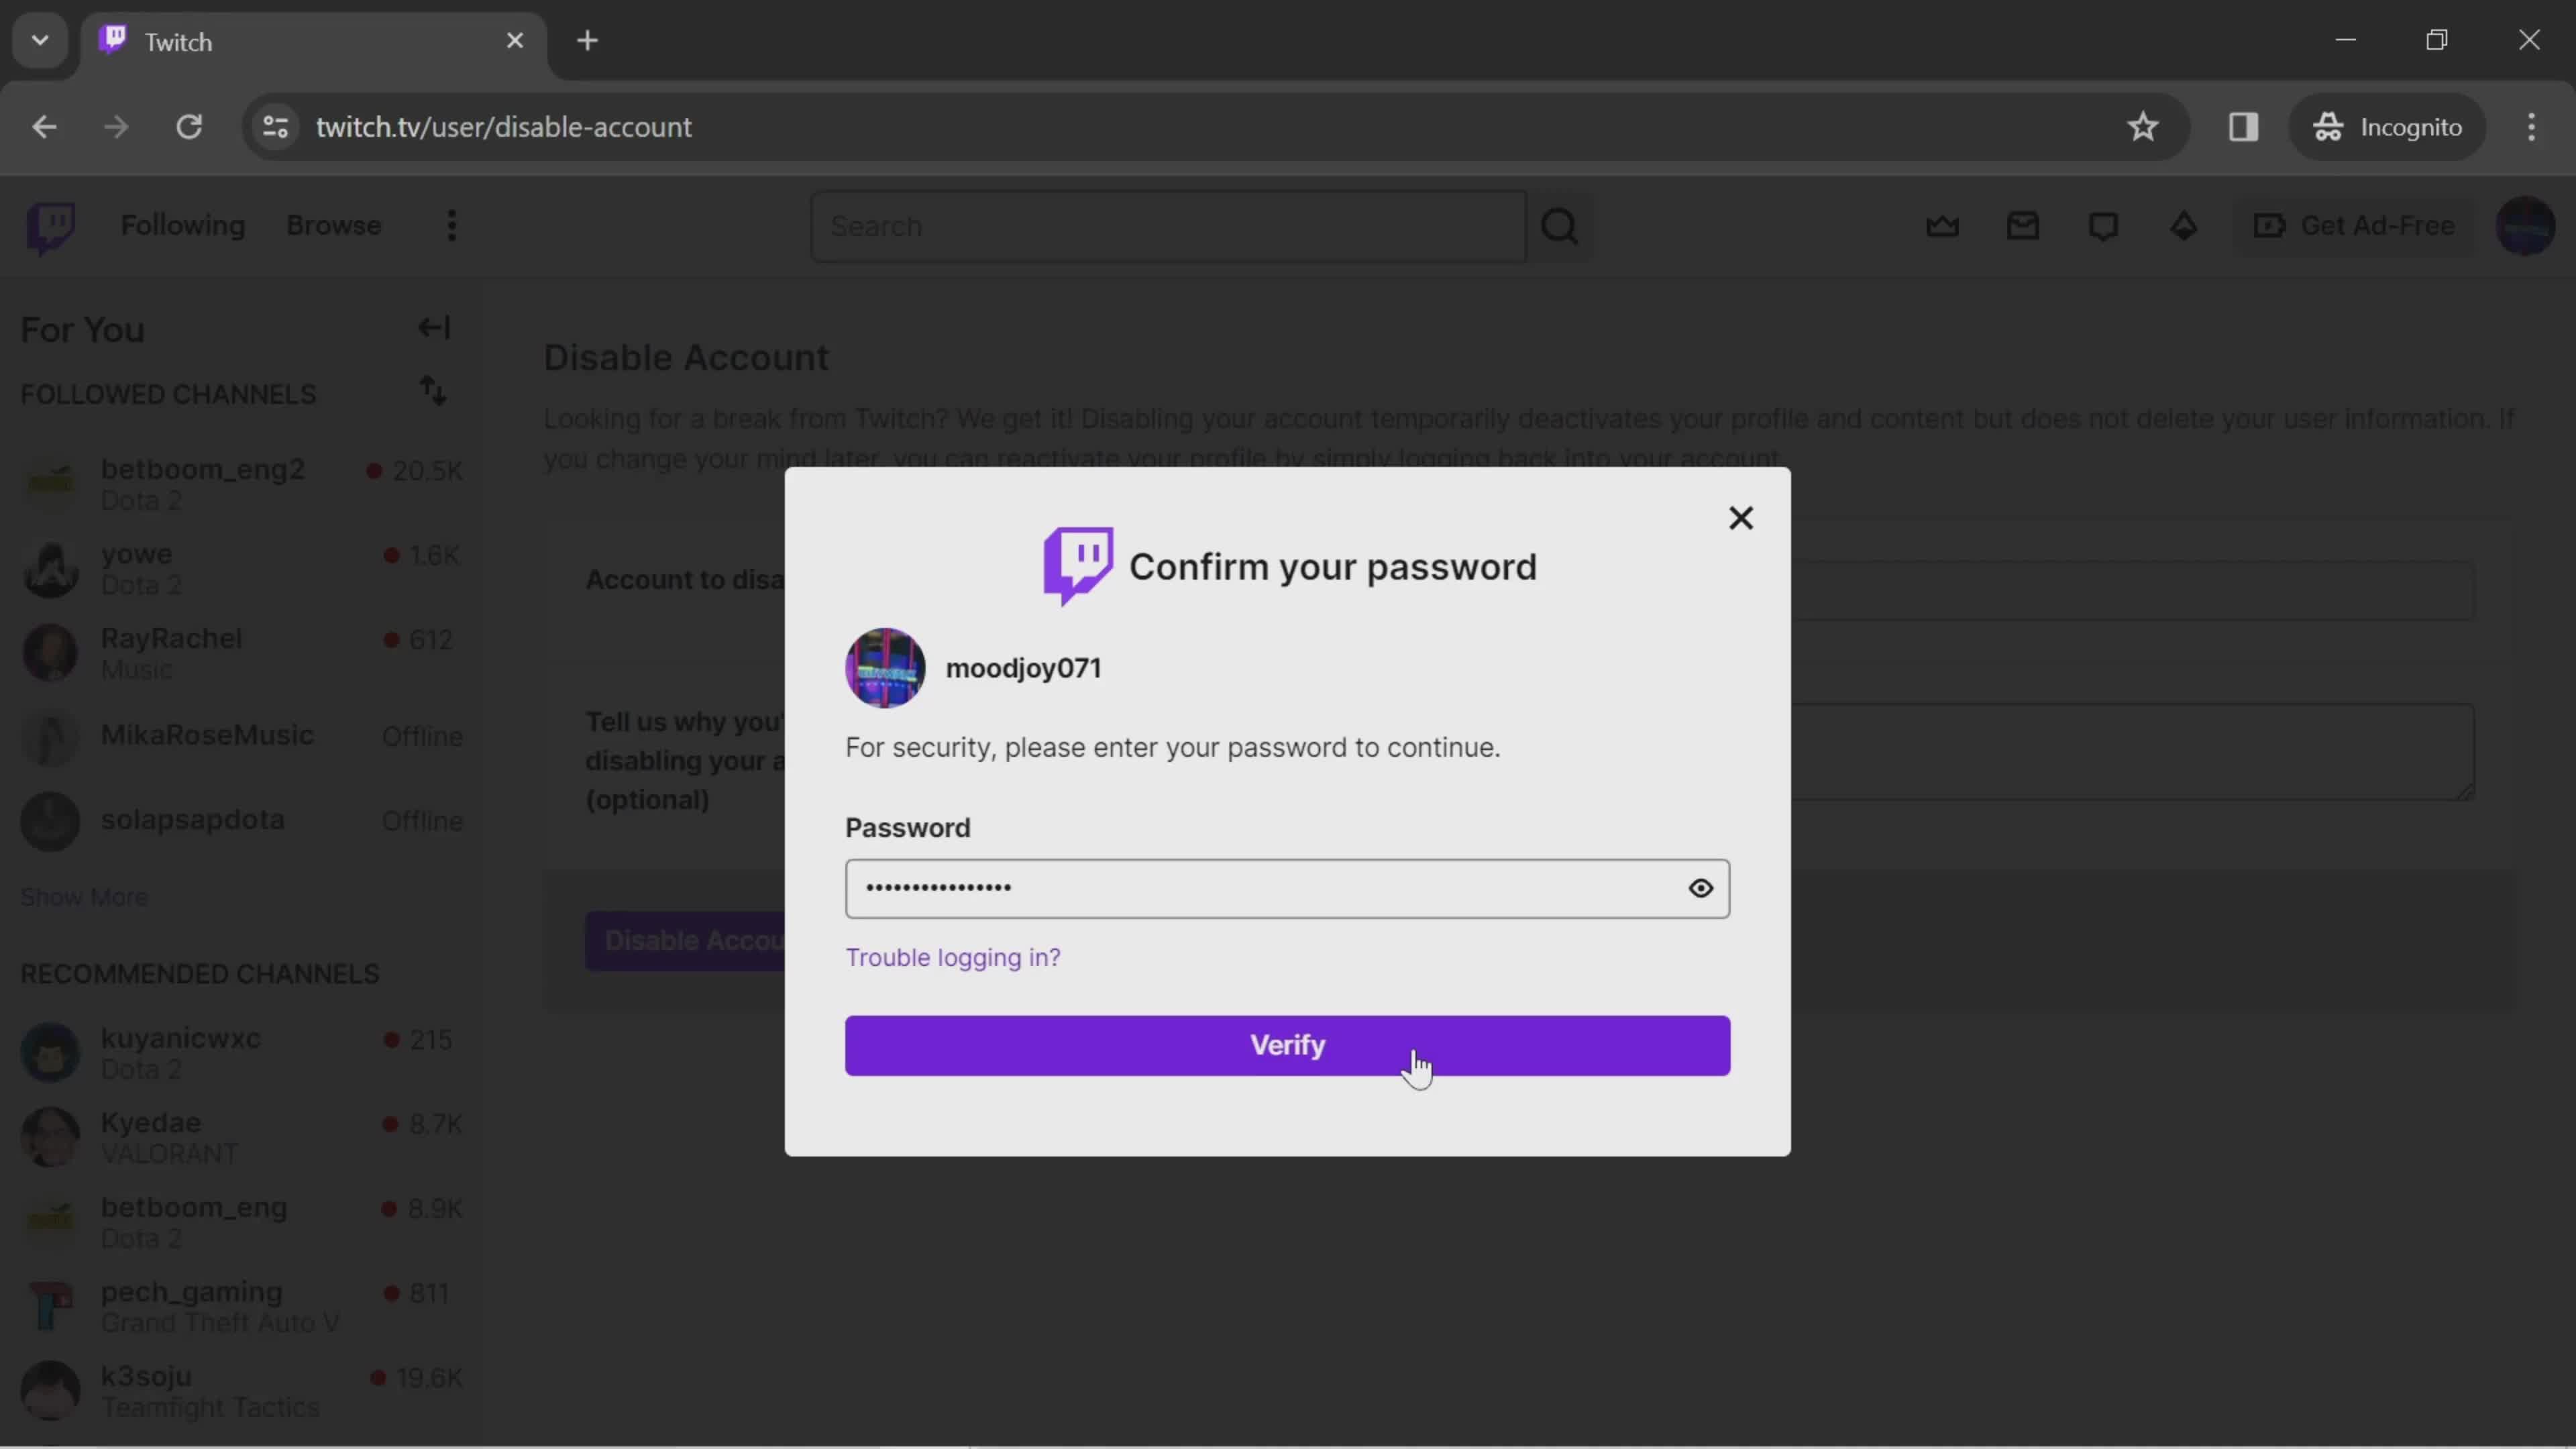Click betboom_eng2 channel thumbnail
The image size is (2576, 1449).
click(48, 481)
